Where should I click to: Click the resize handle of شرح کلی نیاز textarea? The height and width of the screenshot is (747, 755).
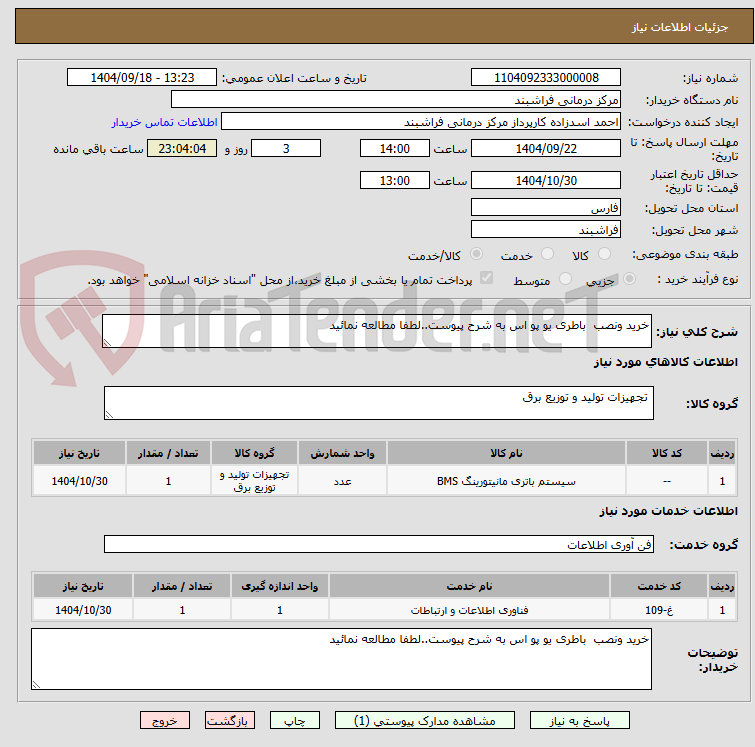click(x=107, y=342)
